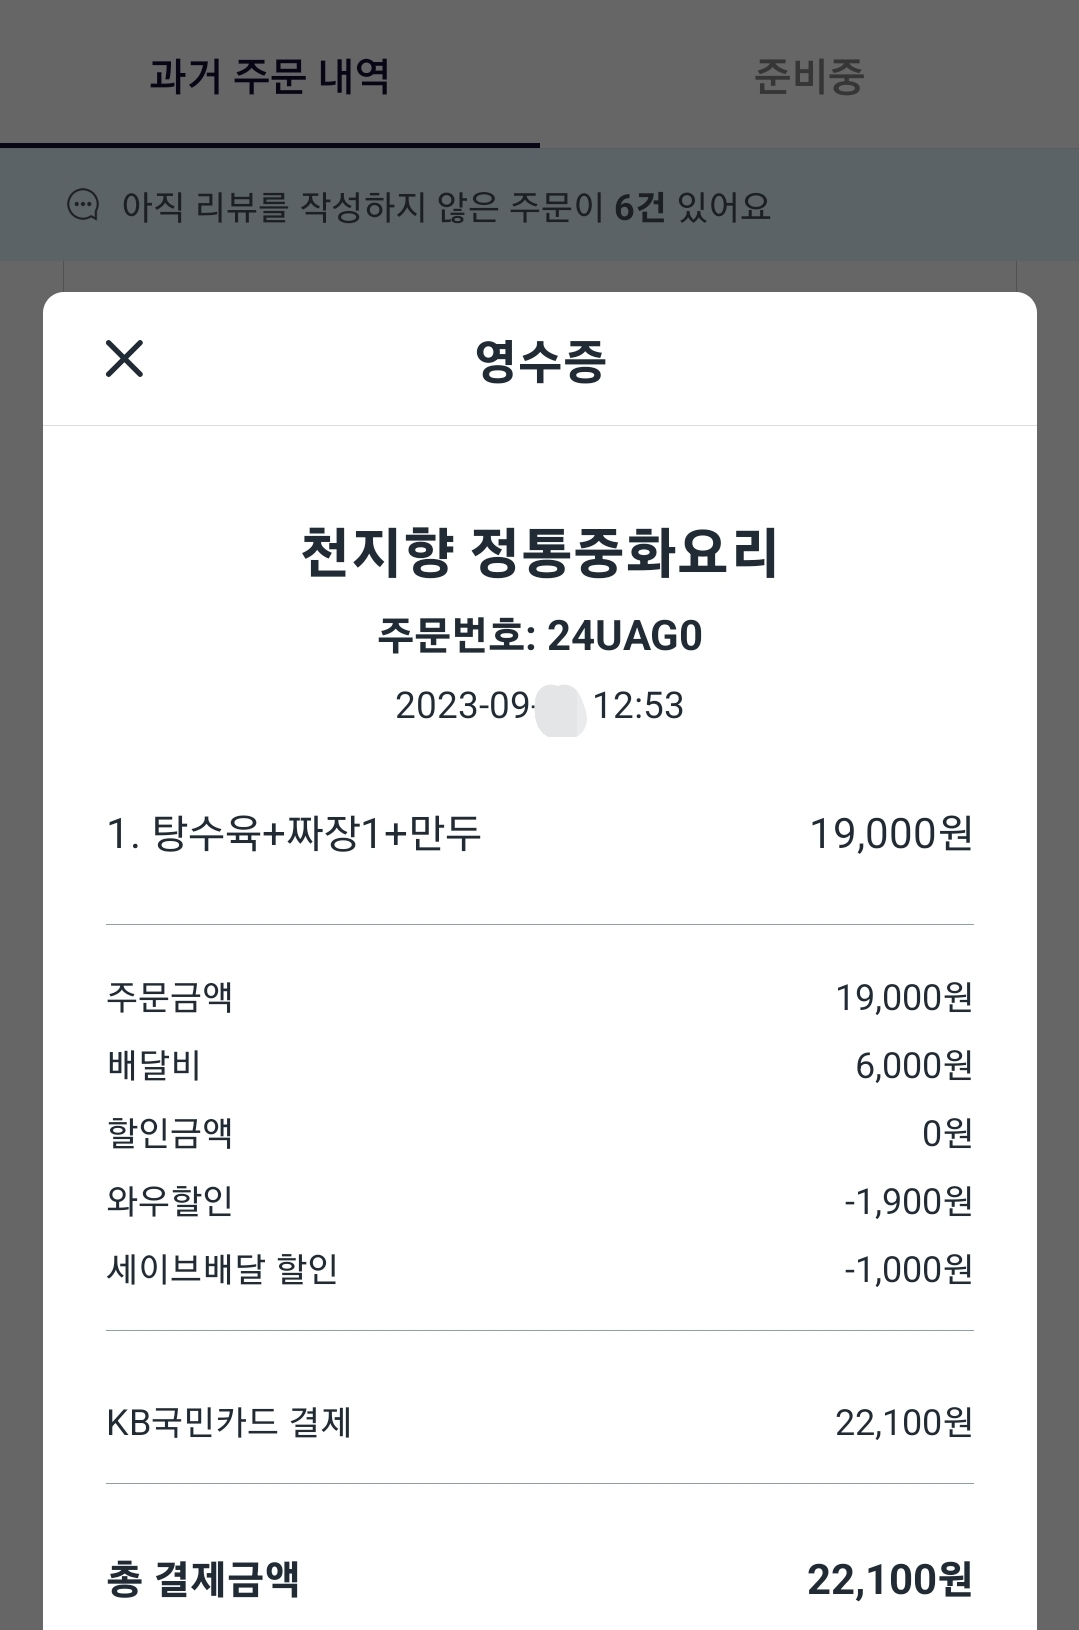
Task: Tap the 6,000원 delivery fee amount
Action: (x=913, y=1065)
